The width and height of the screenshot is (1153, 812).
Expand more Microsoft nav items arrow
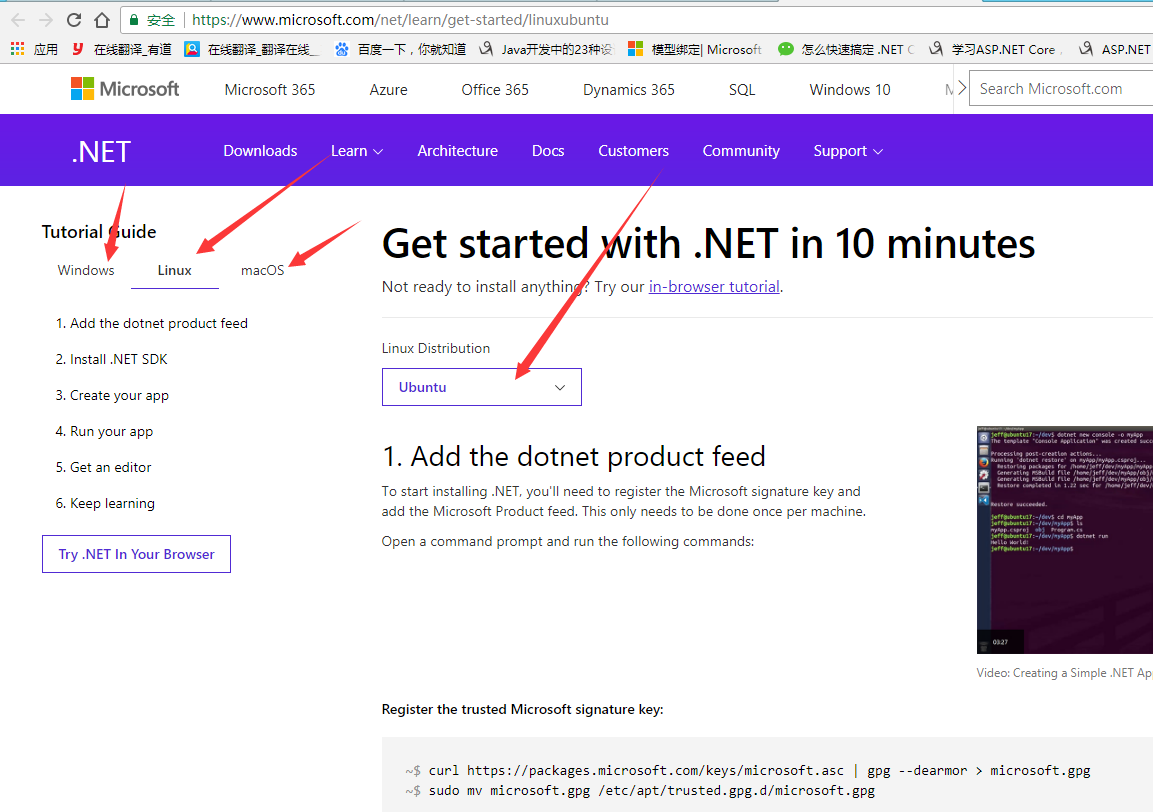coord(961,89)
